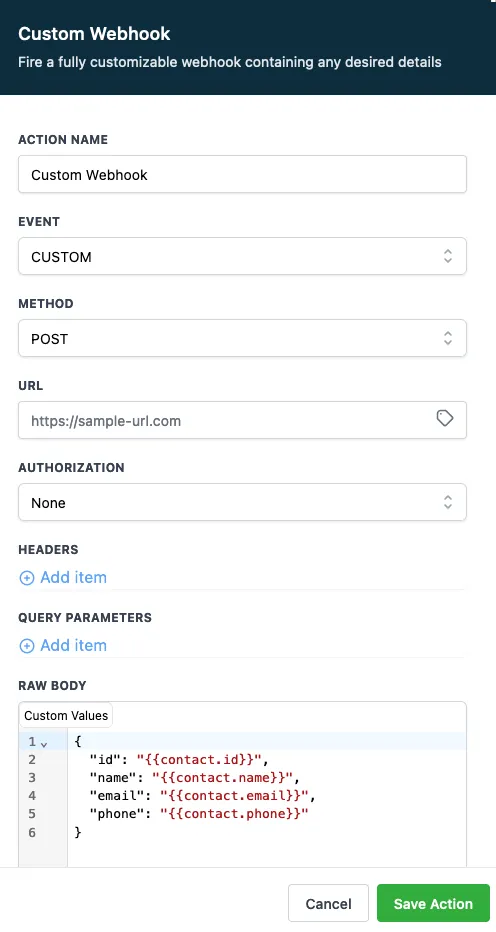Click the tag icon in URL field
This screenshot has width=496, height=932.
[444, 419]
